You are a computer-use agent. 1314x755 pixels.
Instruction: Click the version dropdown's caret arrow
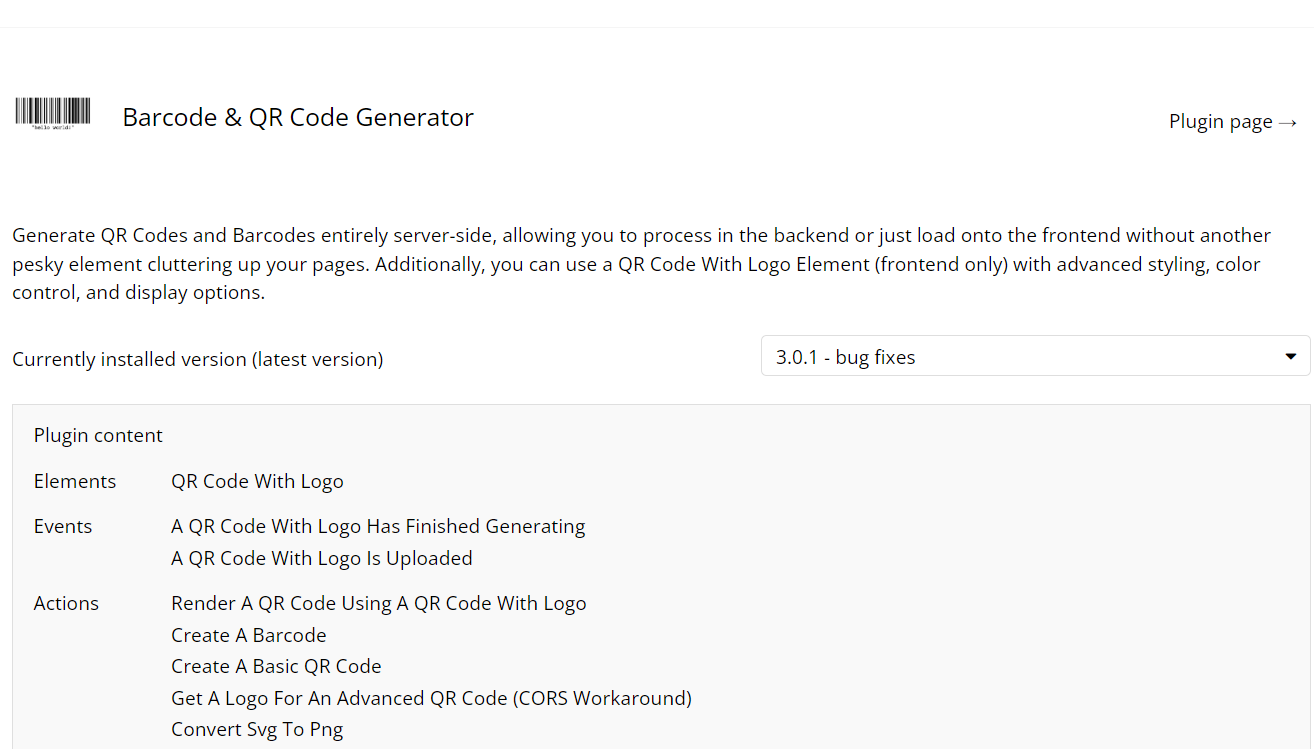[x=1290, y=357]
